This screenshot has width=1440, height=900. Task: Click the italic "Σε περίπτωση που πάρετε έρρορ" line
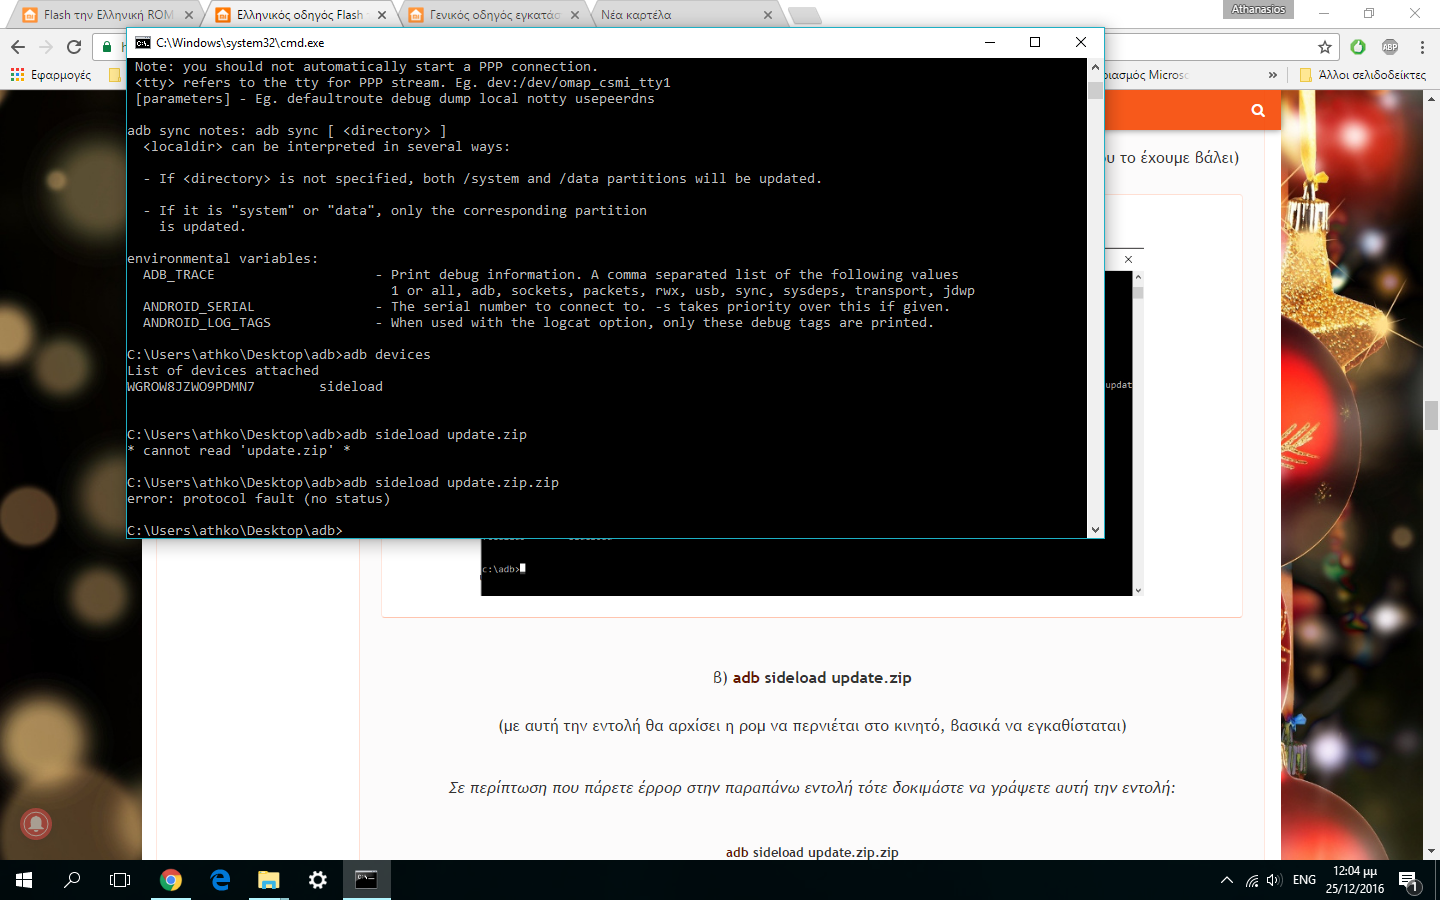point(812,788)
